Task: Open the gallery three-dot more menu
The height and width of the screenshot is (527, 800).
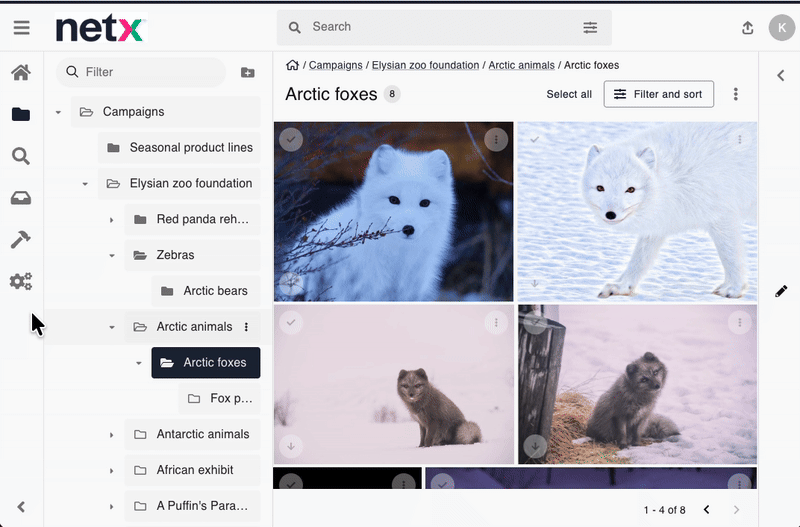Action: coord(736,94)
